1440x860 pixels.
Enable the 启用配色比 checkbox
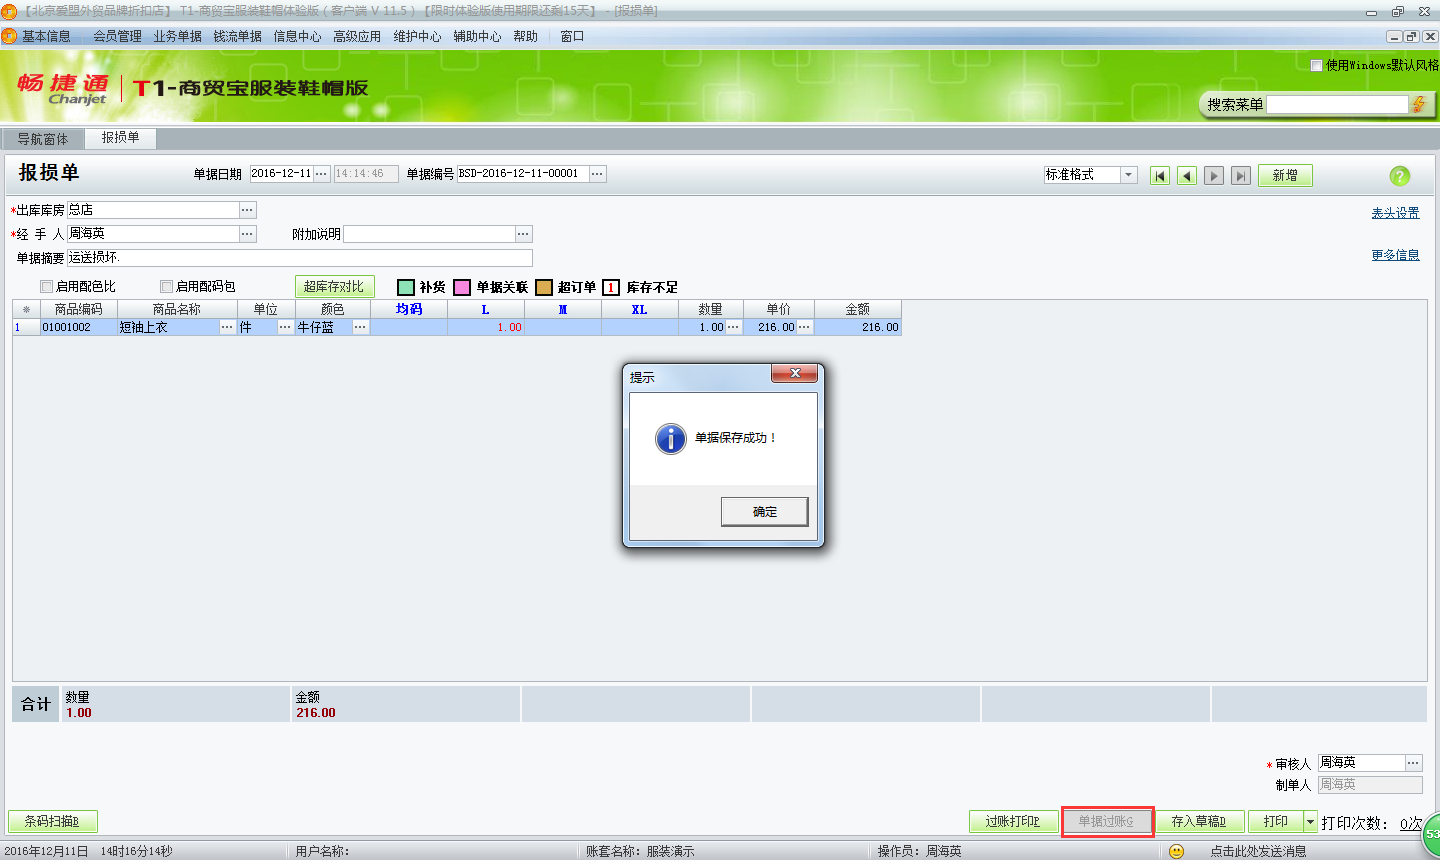click(46, 286)
